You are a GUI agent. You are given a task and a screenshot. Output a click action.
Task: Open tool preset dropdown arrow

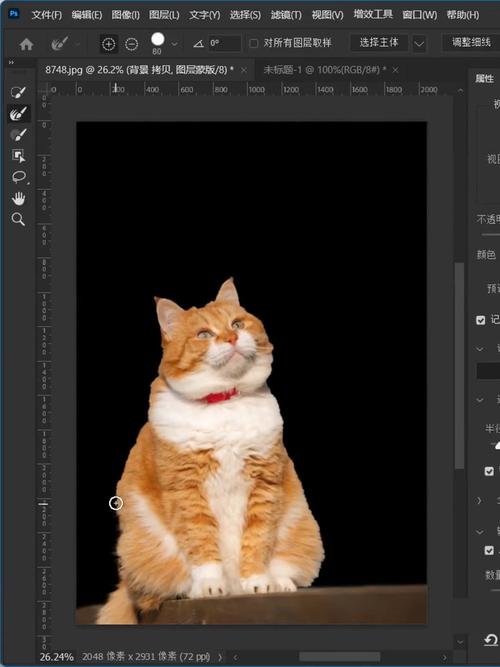(77, 44)
